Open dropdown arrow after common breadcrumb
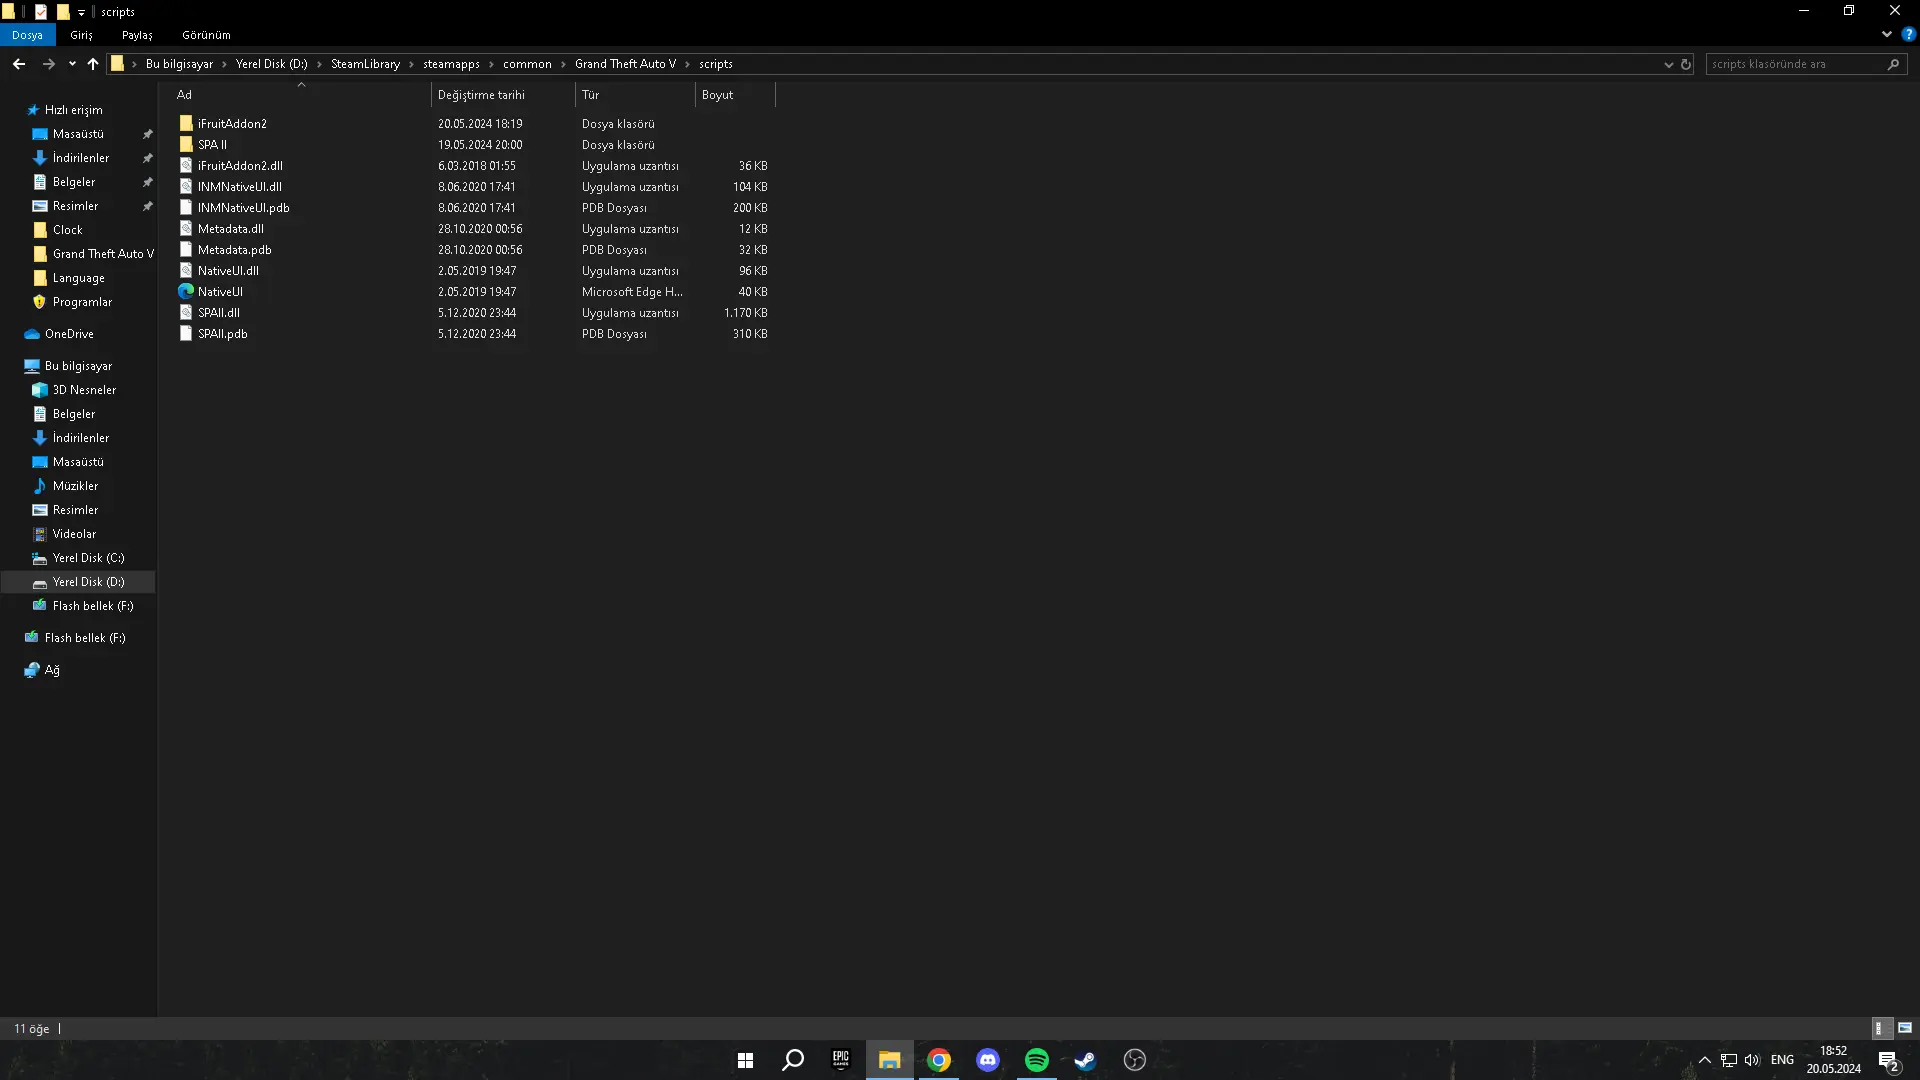1920x1080 pixels. pyautogui.click(x=563, y=64)
